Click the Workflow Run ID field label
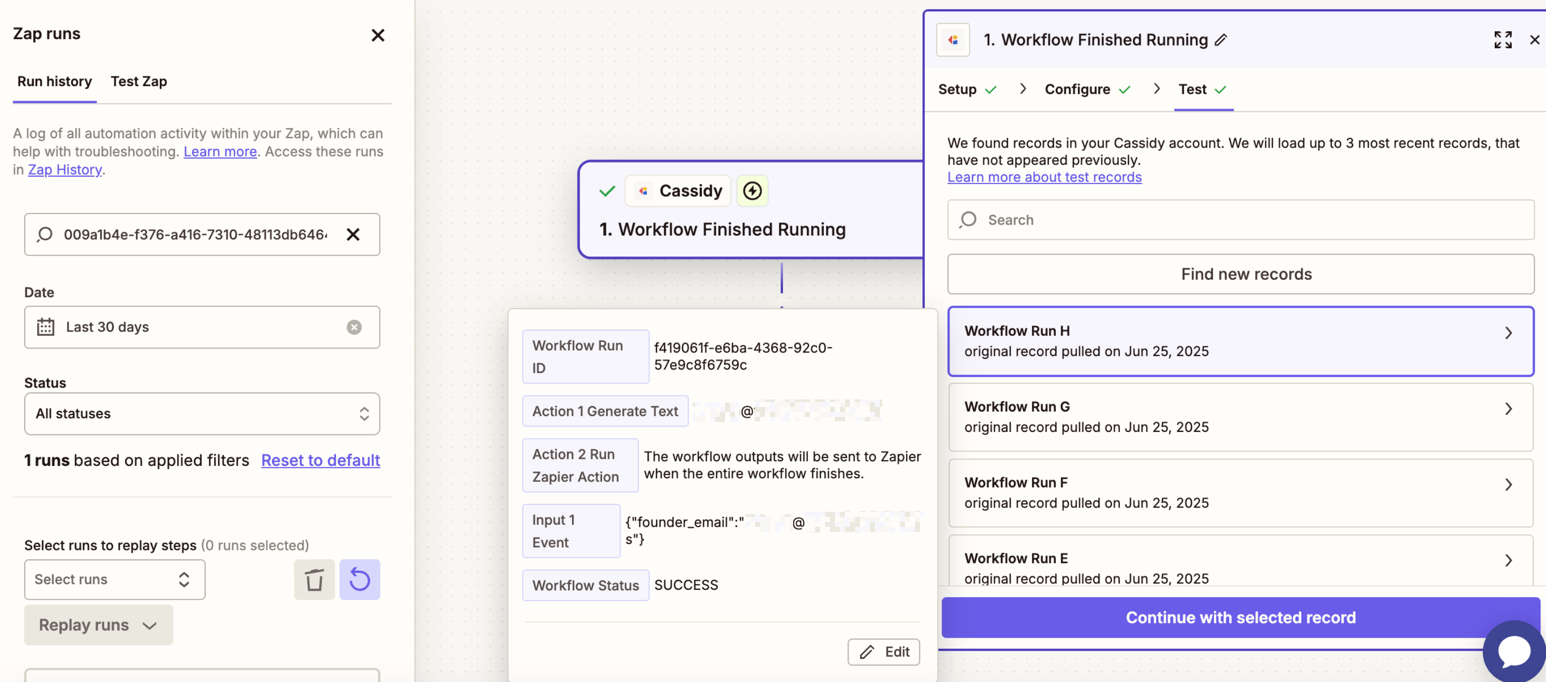This screenshot has width=1546, height=682. (x=586, y=357)
